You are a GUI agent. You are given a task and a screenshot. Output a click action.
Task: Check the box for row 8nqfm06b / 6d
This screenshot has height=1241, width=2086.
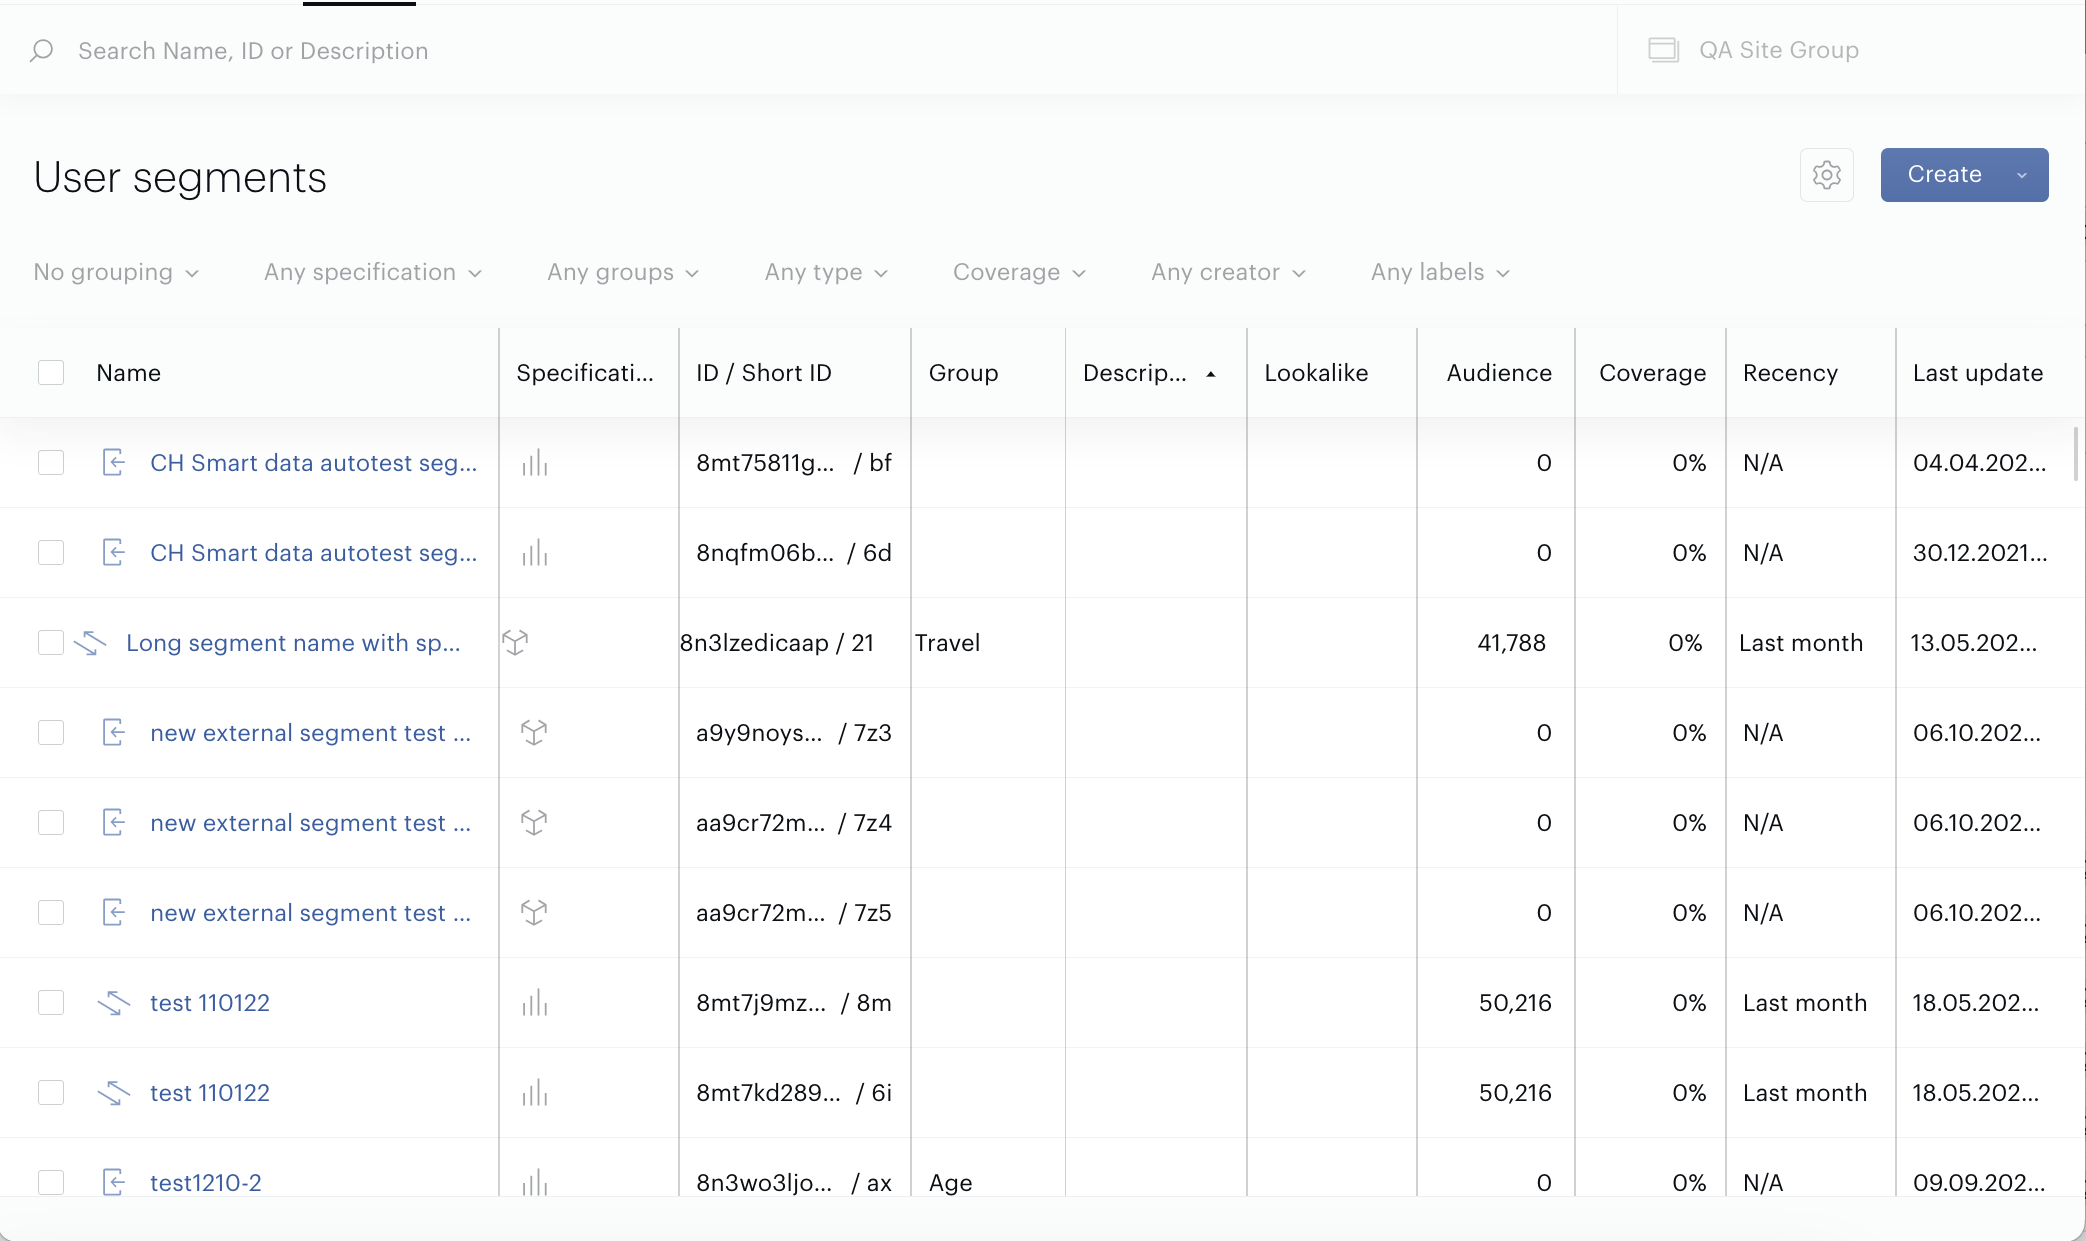point(51,553)
